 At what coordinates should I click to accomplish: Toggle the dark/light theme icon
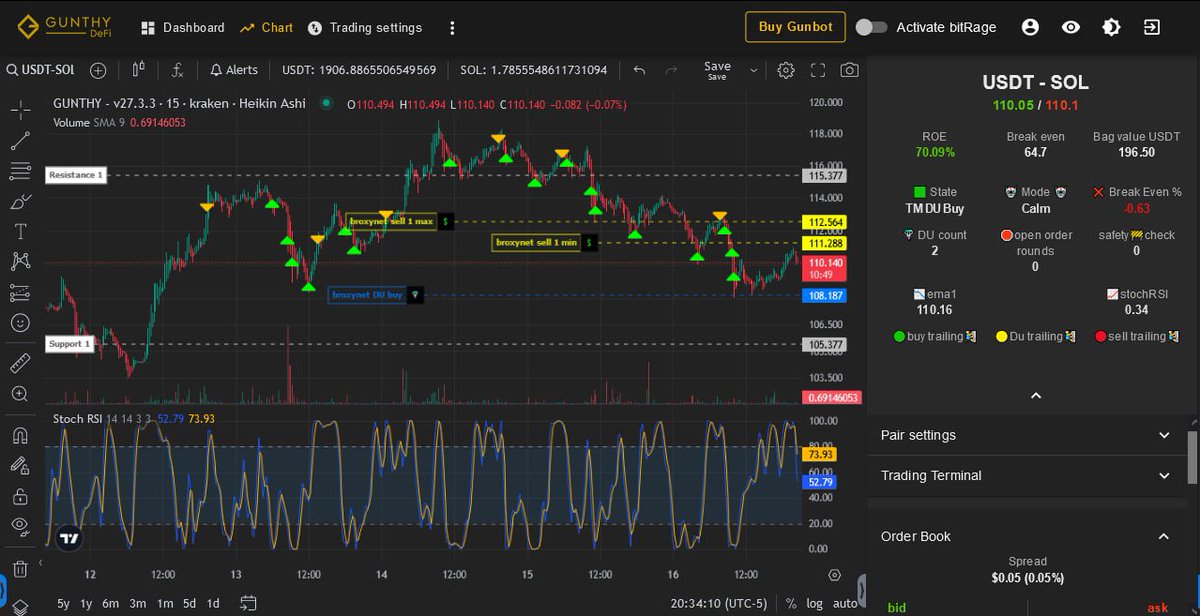point(1111,27)
